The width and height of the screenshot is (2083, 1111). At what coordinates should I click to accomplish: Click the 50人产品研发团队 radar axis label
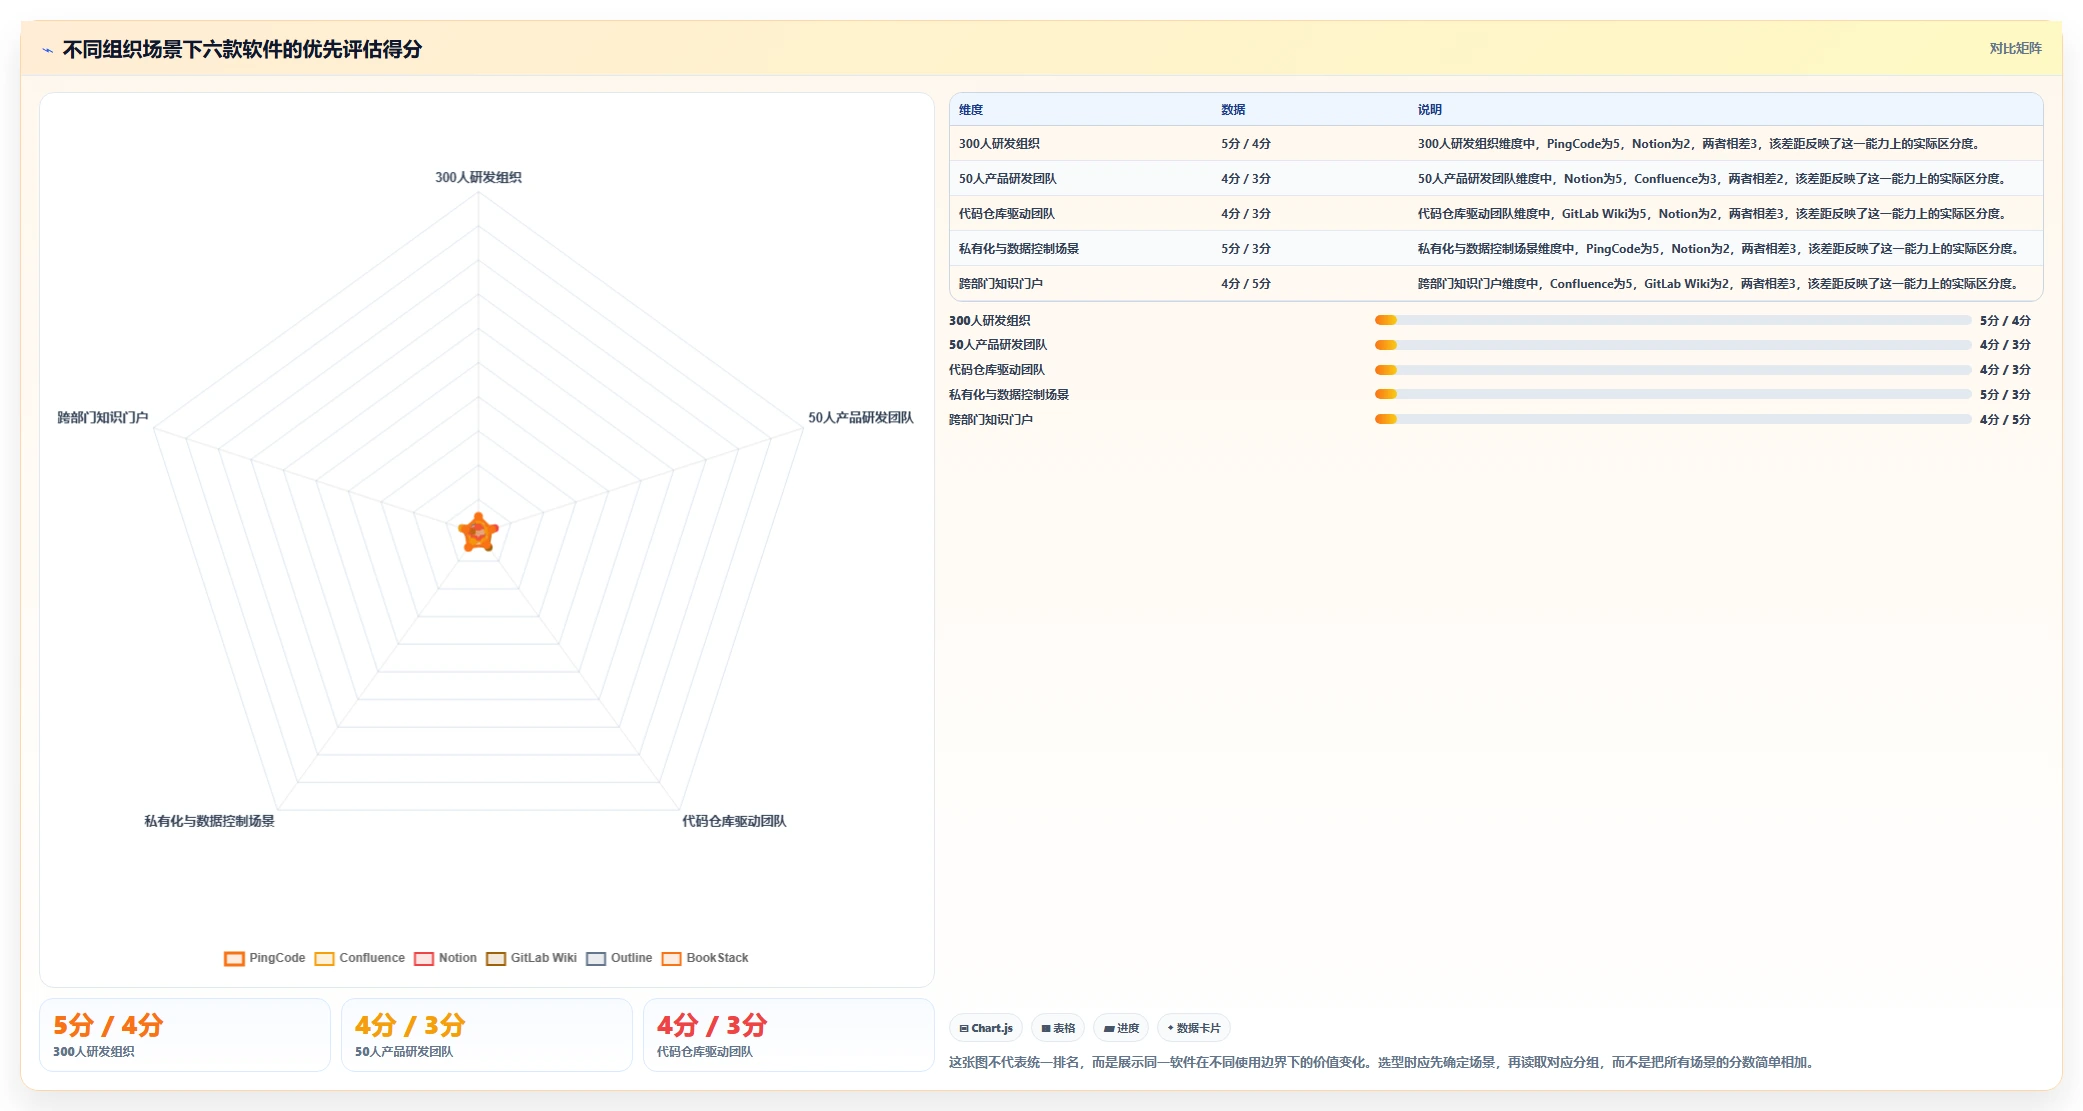pyautogui.click(x=861, y=417)
